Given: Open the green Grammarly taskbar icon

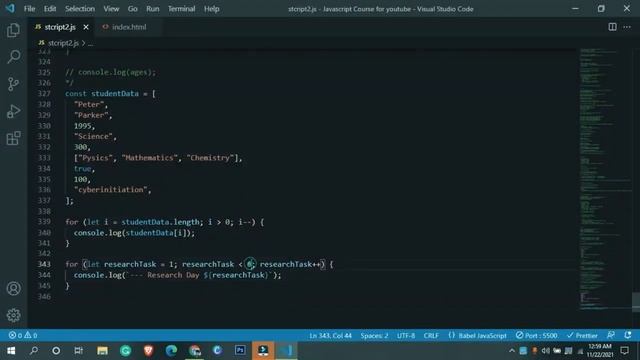Looking at the screenshot, I should point(125,351).
